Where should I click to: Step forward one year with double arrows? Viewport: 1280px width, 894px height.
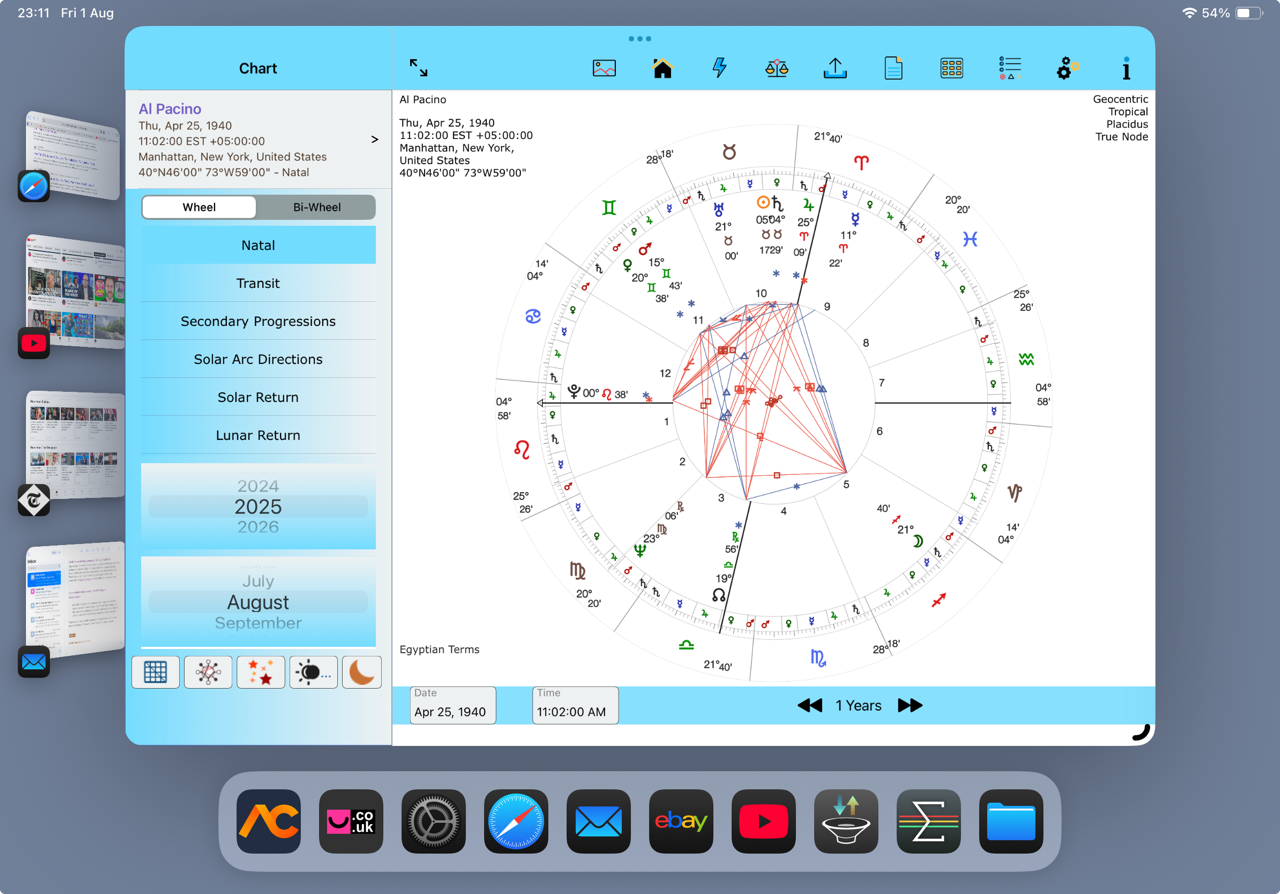tap(910, 705)
